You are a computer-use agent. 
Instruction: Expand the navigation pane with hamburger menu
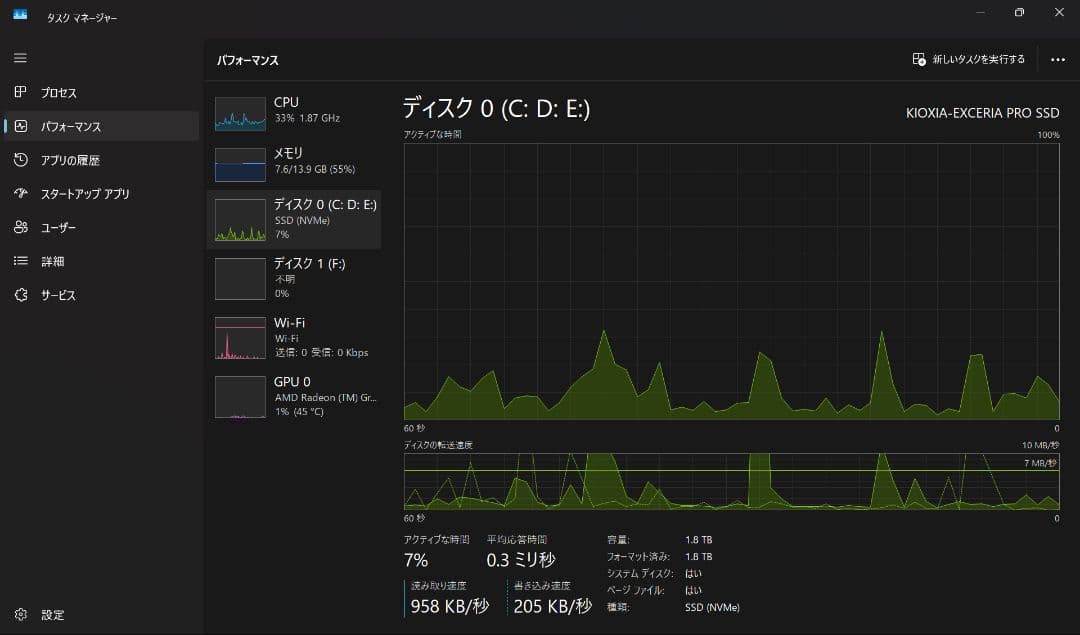point(20,58)
